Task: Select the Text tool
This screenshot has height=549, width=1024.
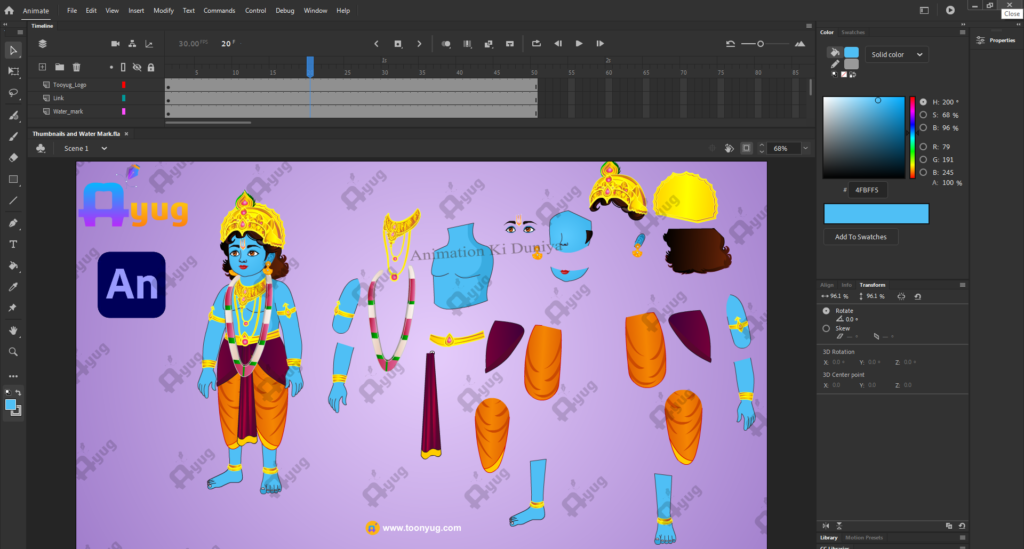Action: pos(13,244)
